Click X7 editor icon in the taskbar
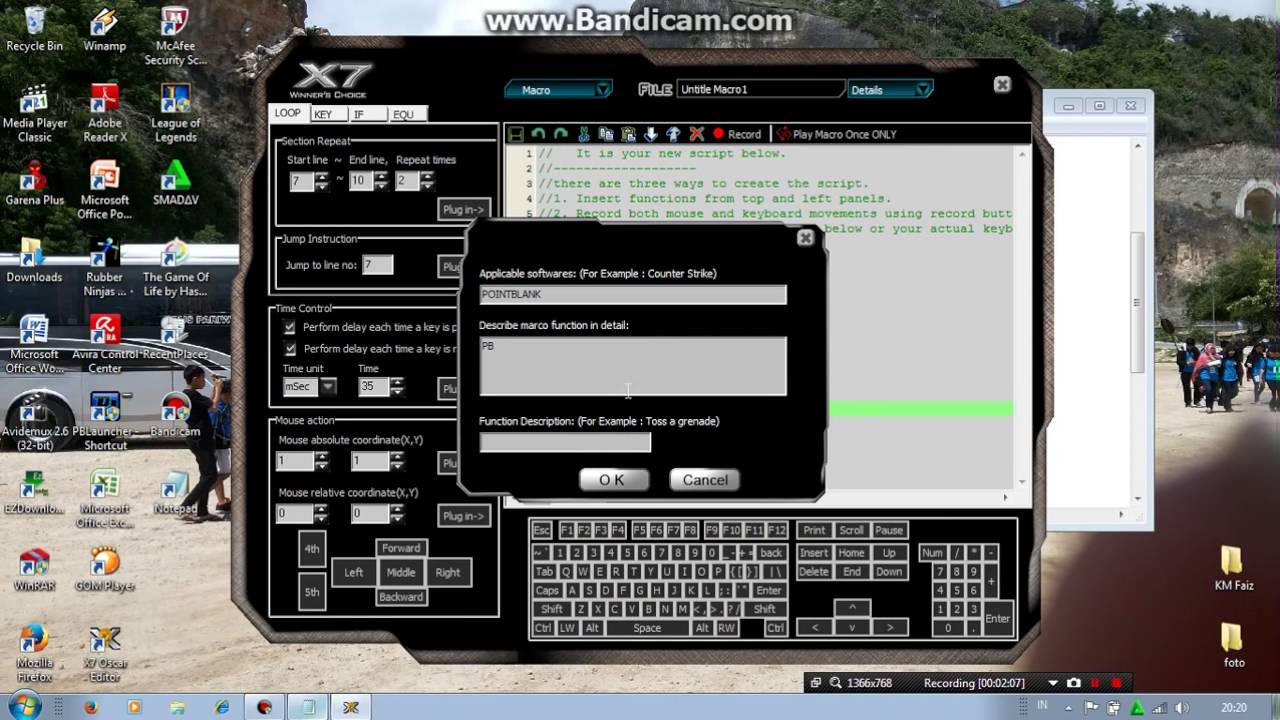1280x720 pixels. [x=351, y=707]
